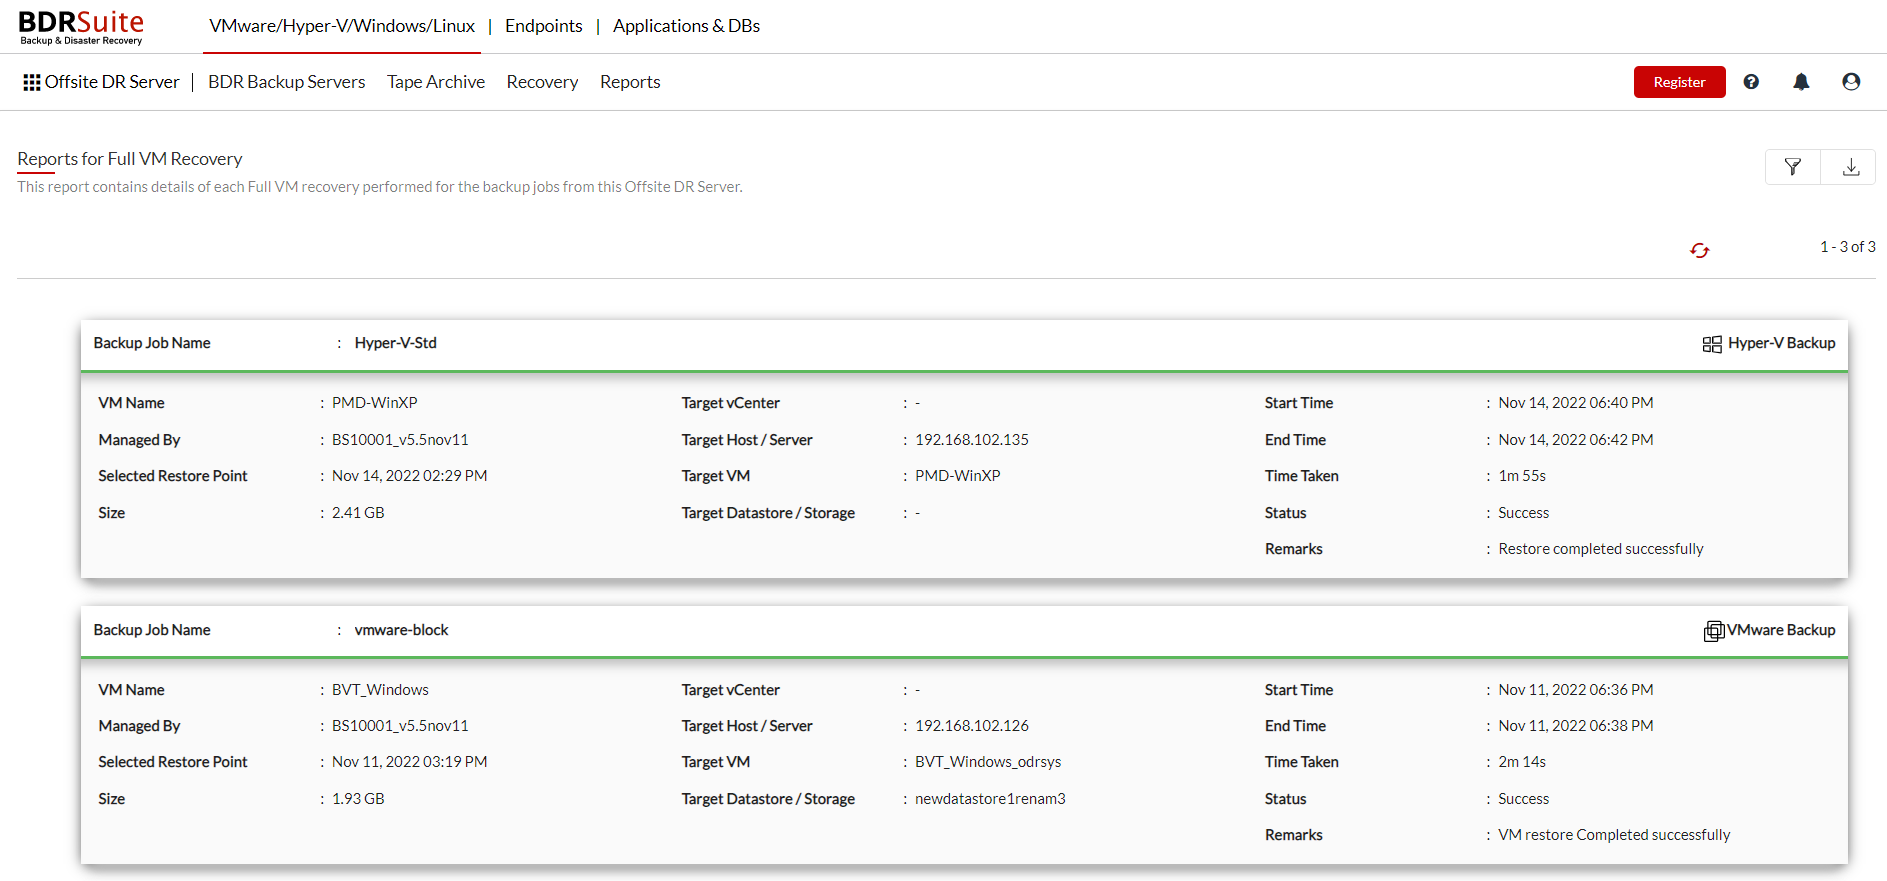Click end time Nov 14, 2022 06:42 PM

1576,440
